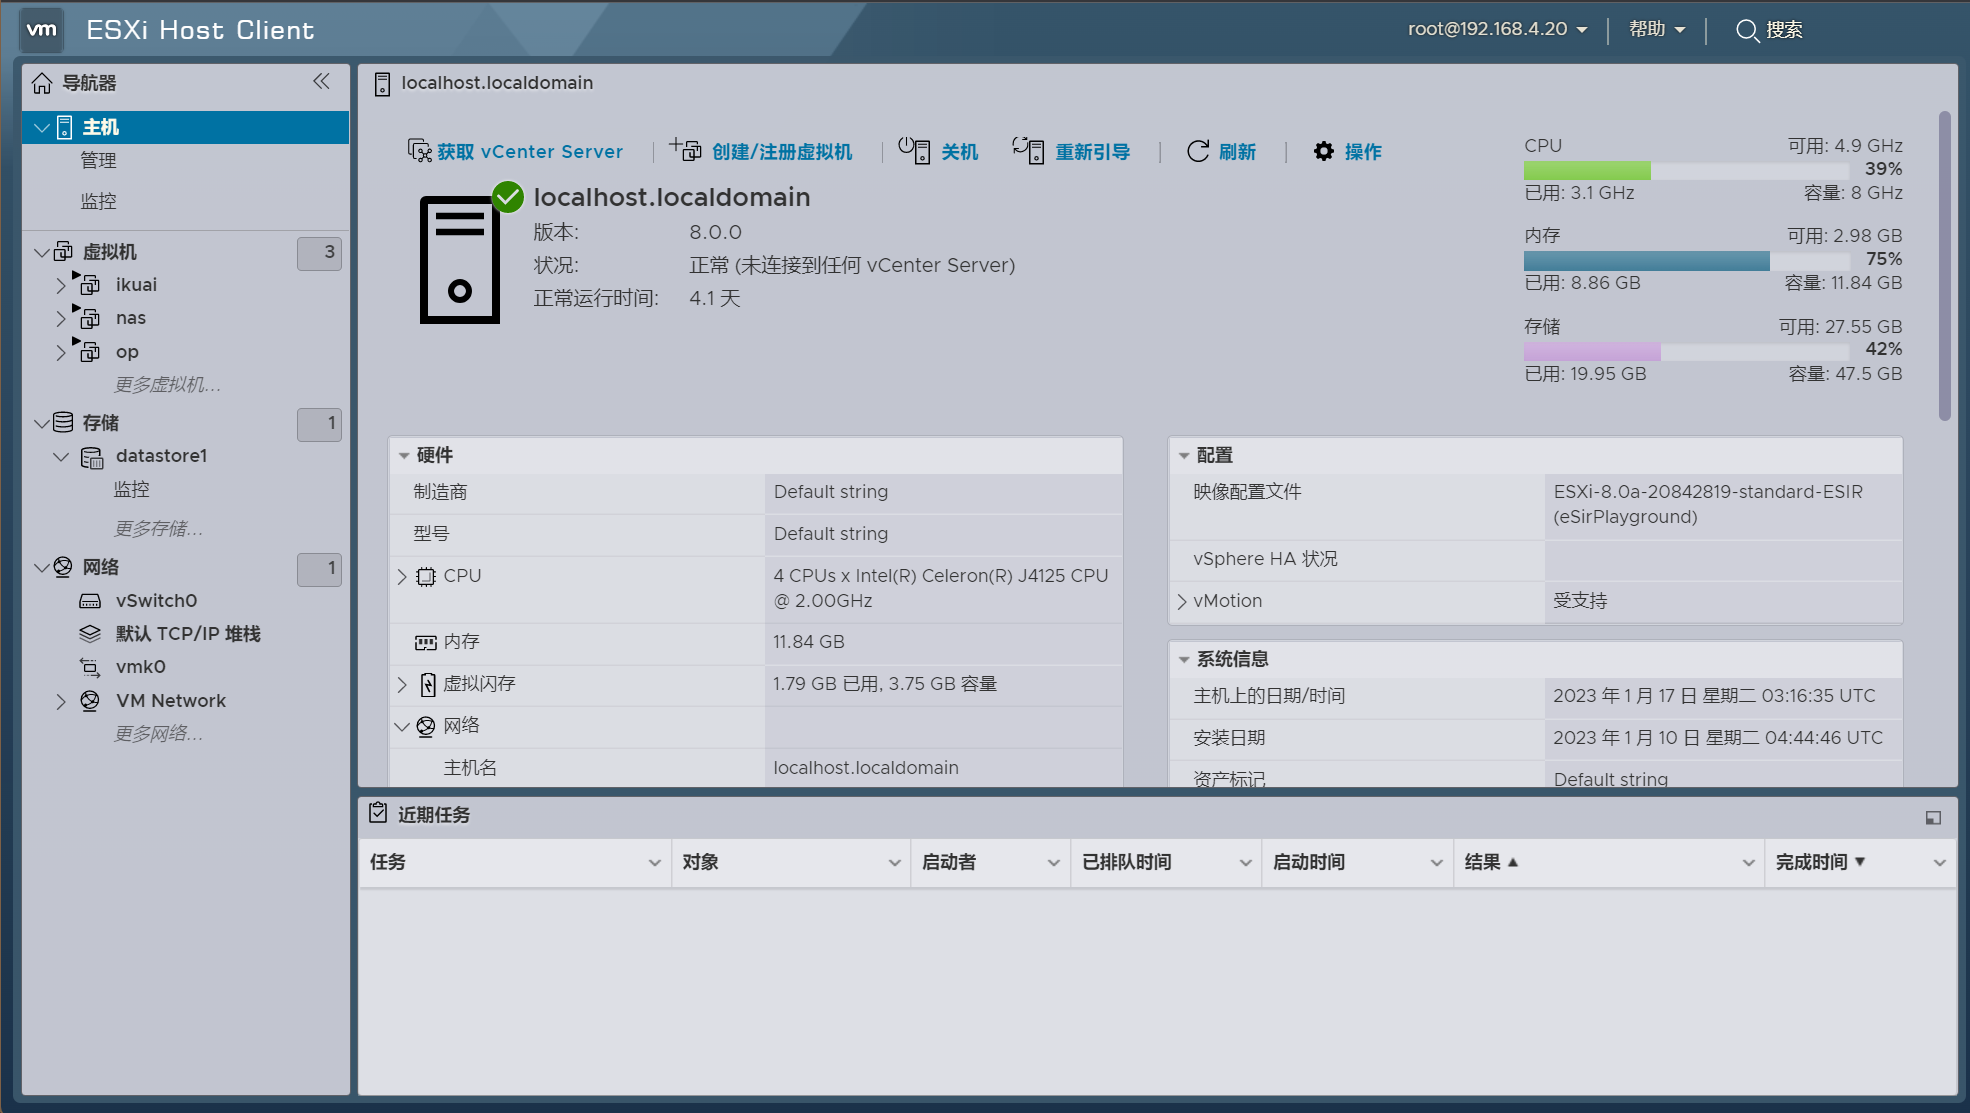Click the default TCP/IP stack icon

click(x=90, y=633)
